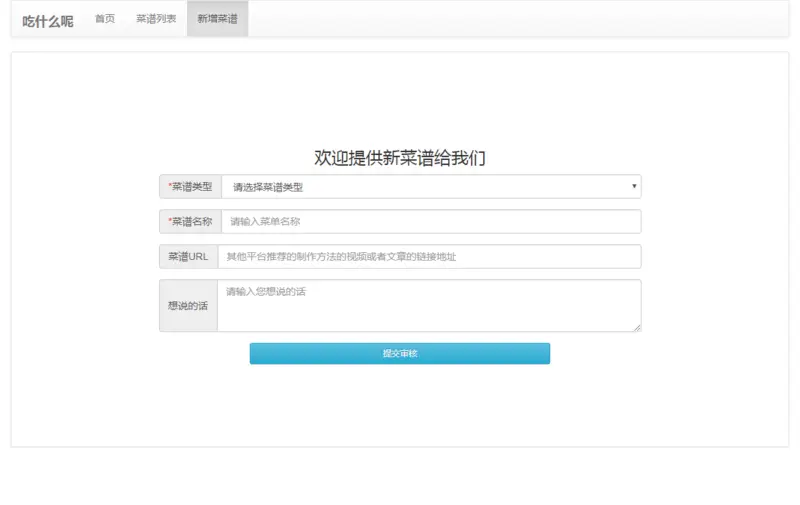The width and height of the screenshot is (800, 505).
Task: Click the arrow of the 菜谱类型 dropdown
Action: point(634,186)
